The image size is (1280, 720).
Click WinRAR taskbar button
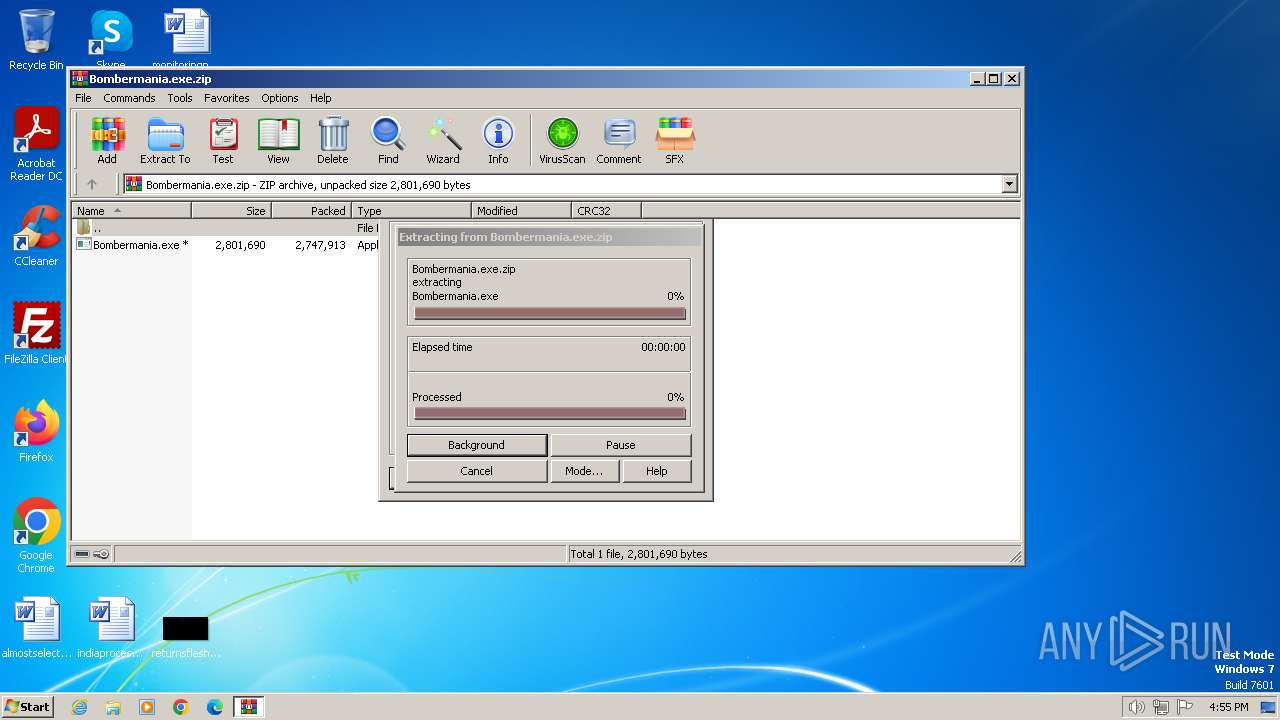point(248,707)
